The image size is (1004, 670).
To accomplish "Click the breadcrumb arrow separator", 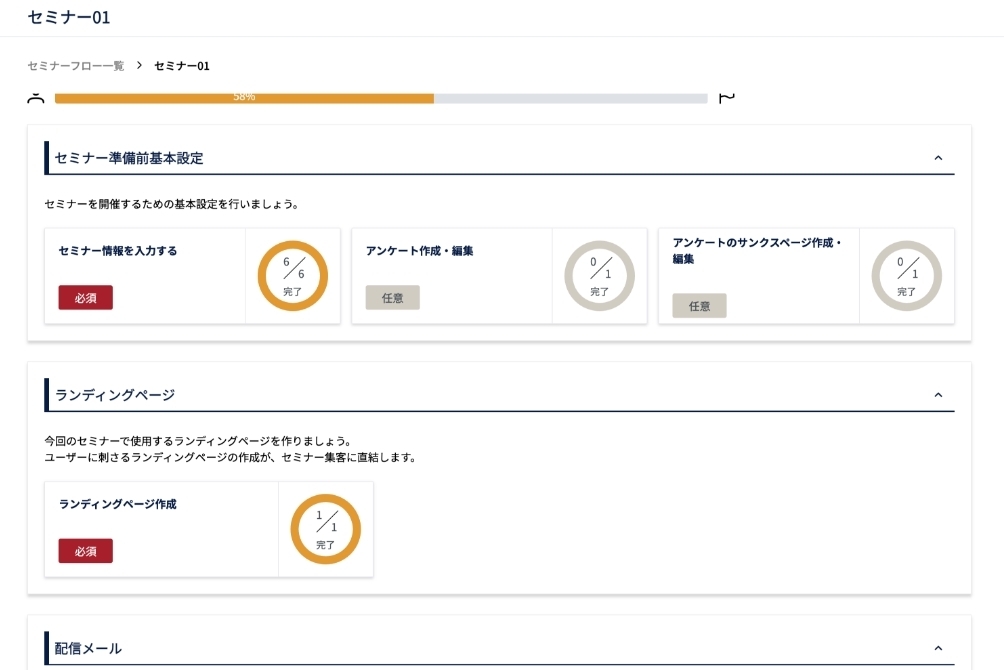I will pos(139,66).
